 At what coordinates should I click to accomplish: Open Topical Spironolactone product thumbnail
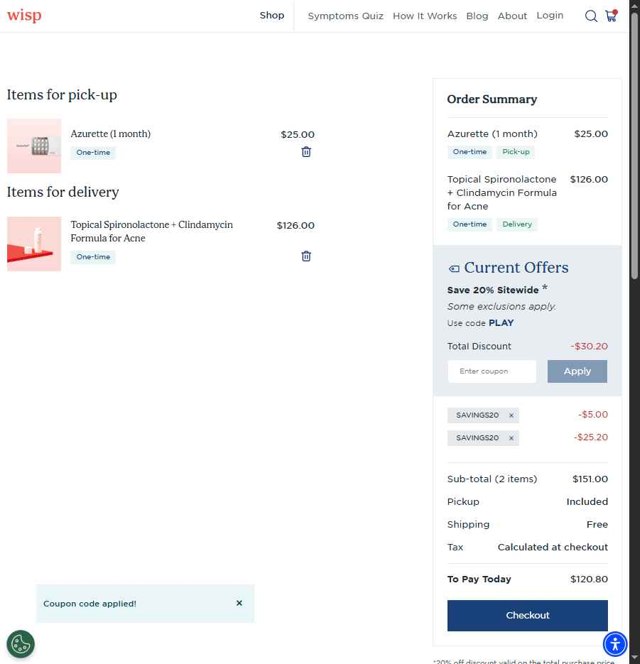(34, 244)
